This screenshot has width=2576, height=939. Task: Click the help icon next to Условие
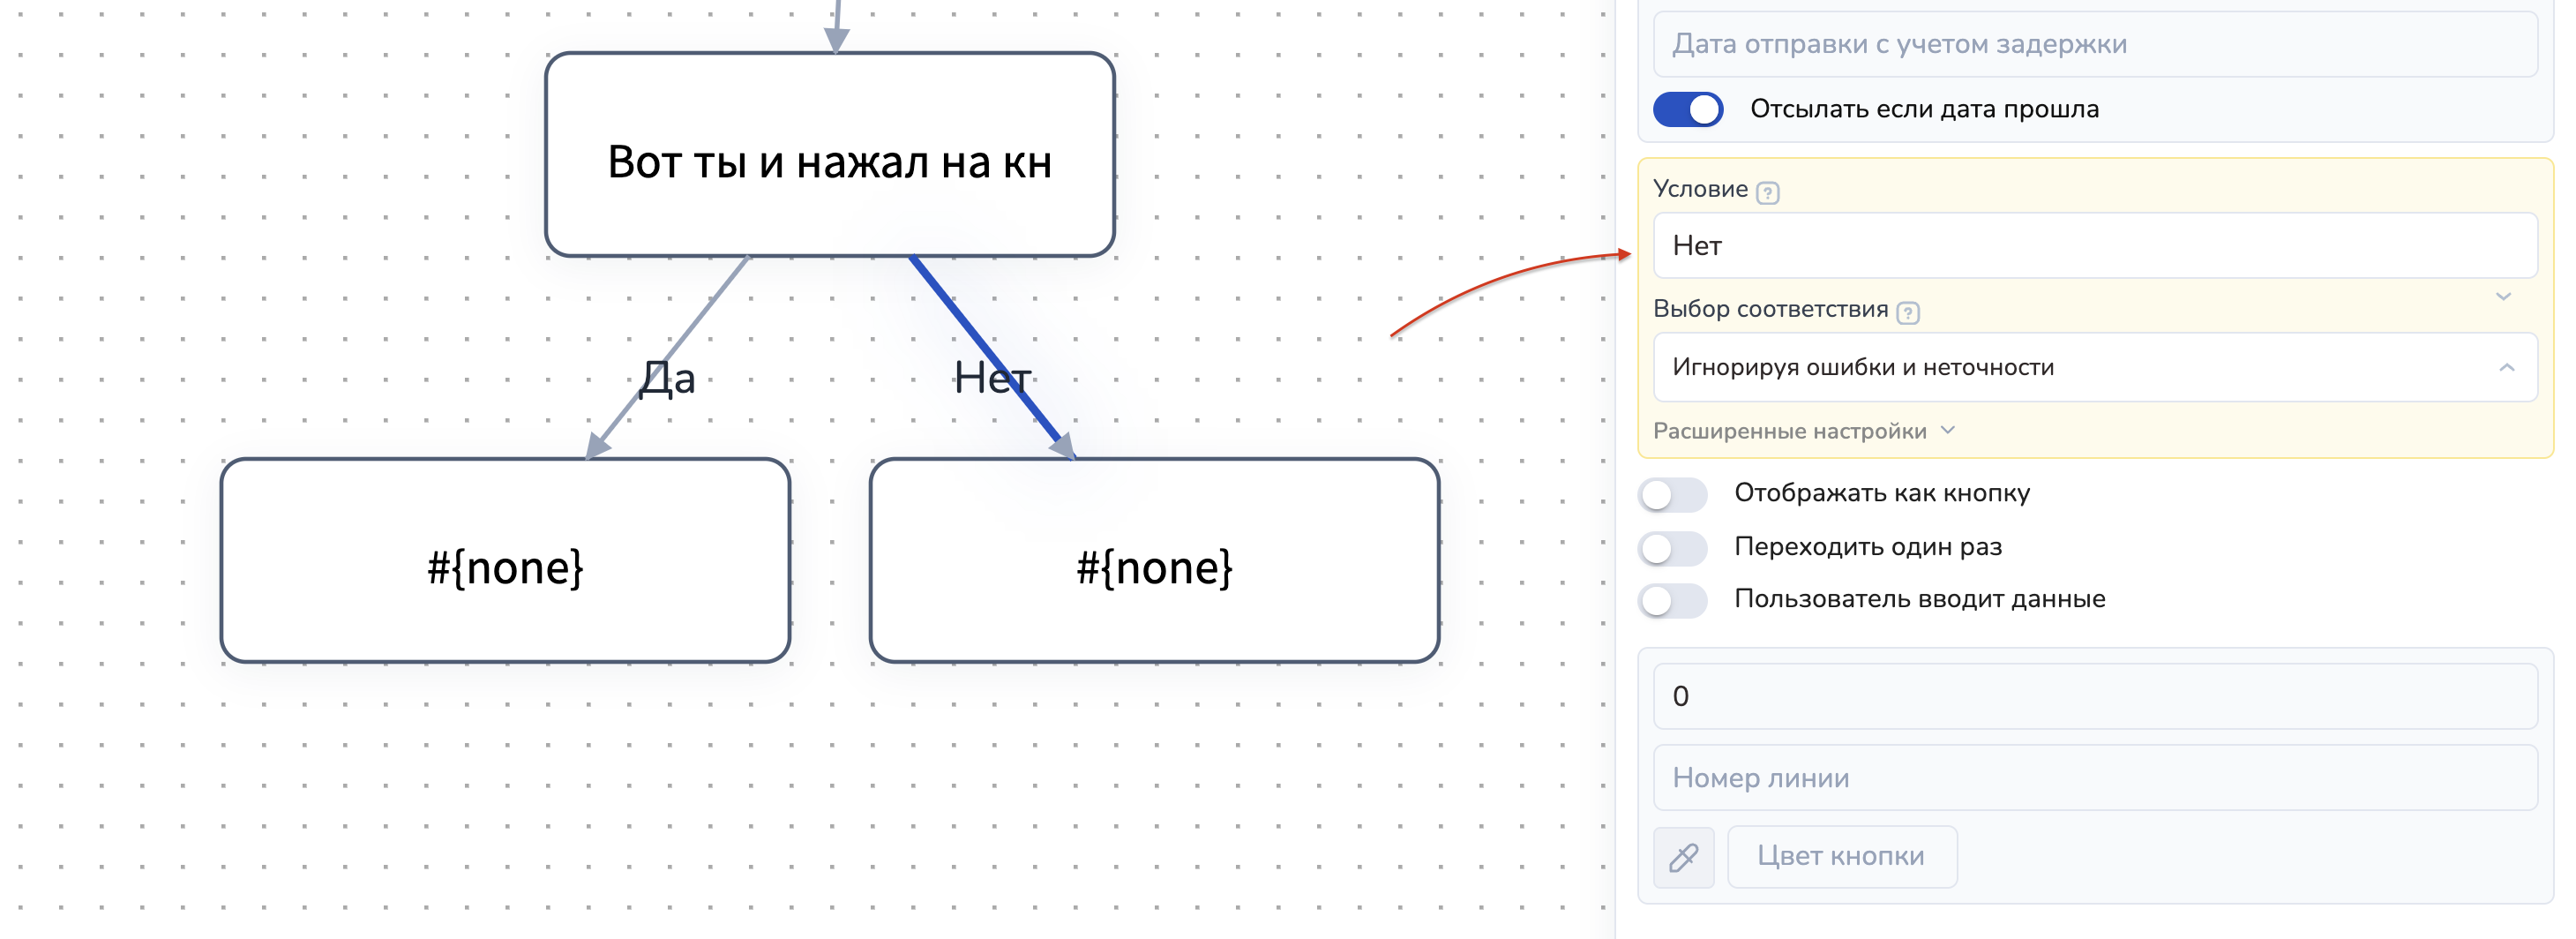coord(1767,192)
